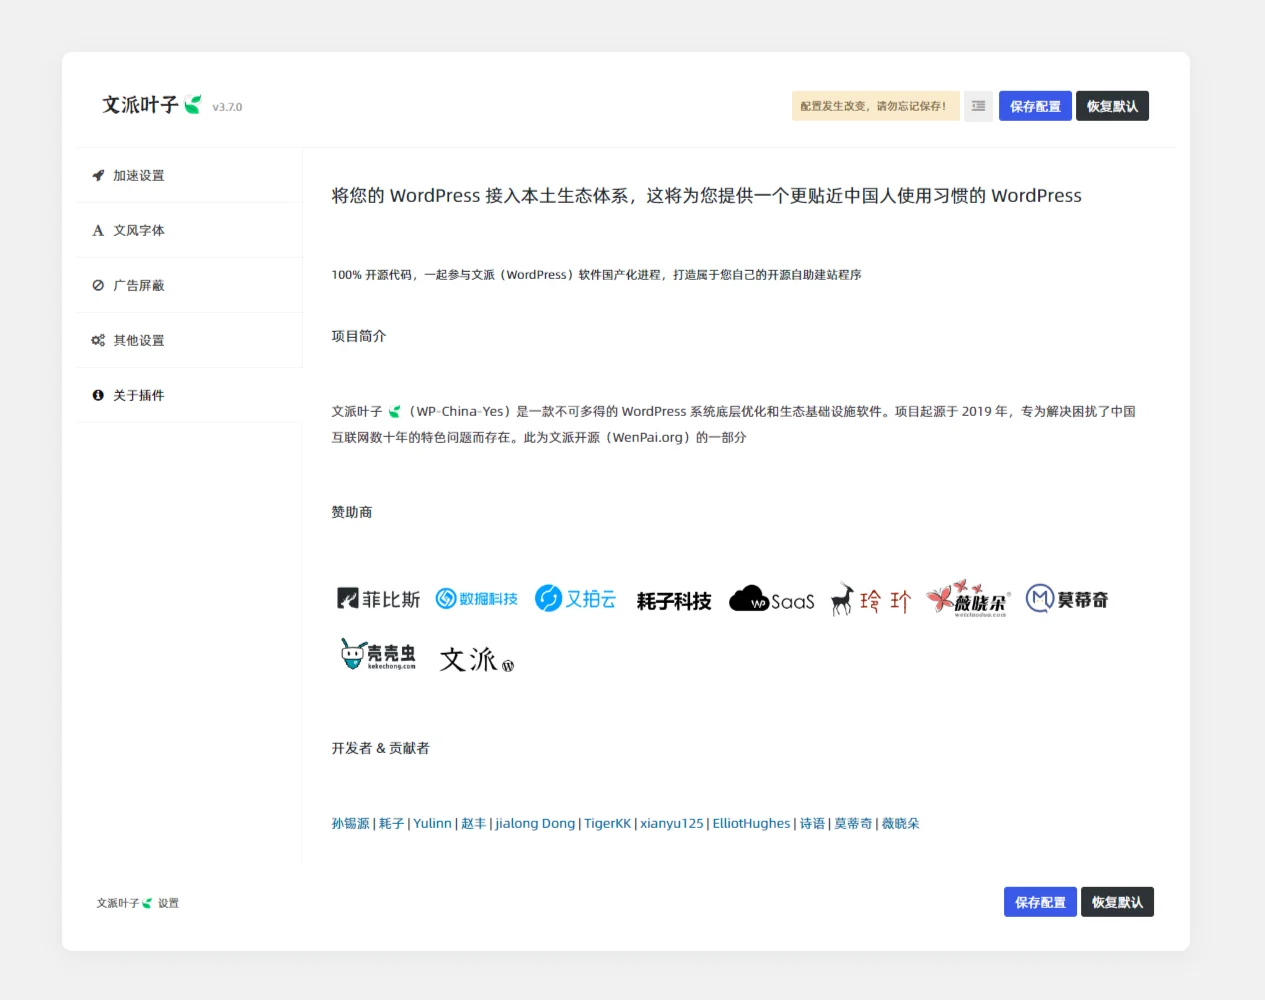This screenshot has width=1265, height=1000.
Task: Click the 数掘科技 sponsor logo
Action: [x=477, y=599]
